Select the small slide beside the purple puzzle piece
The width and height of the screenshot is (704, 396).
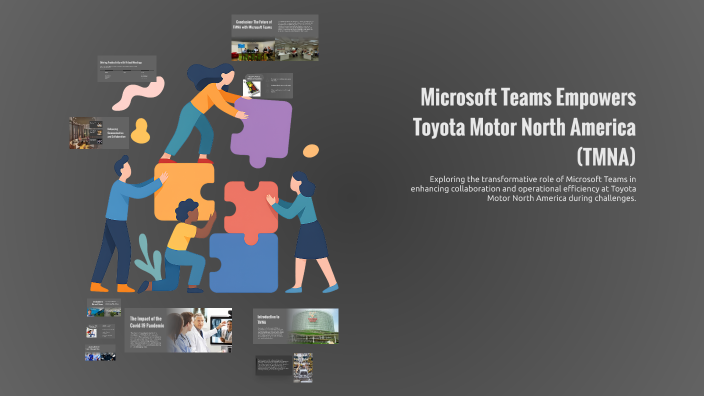(268, 86)
